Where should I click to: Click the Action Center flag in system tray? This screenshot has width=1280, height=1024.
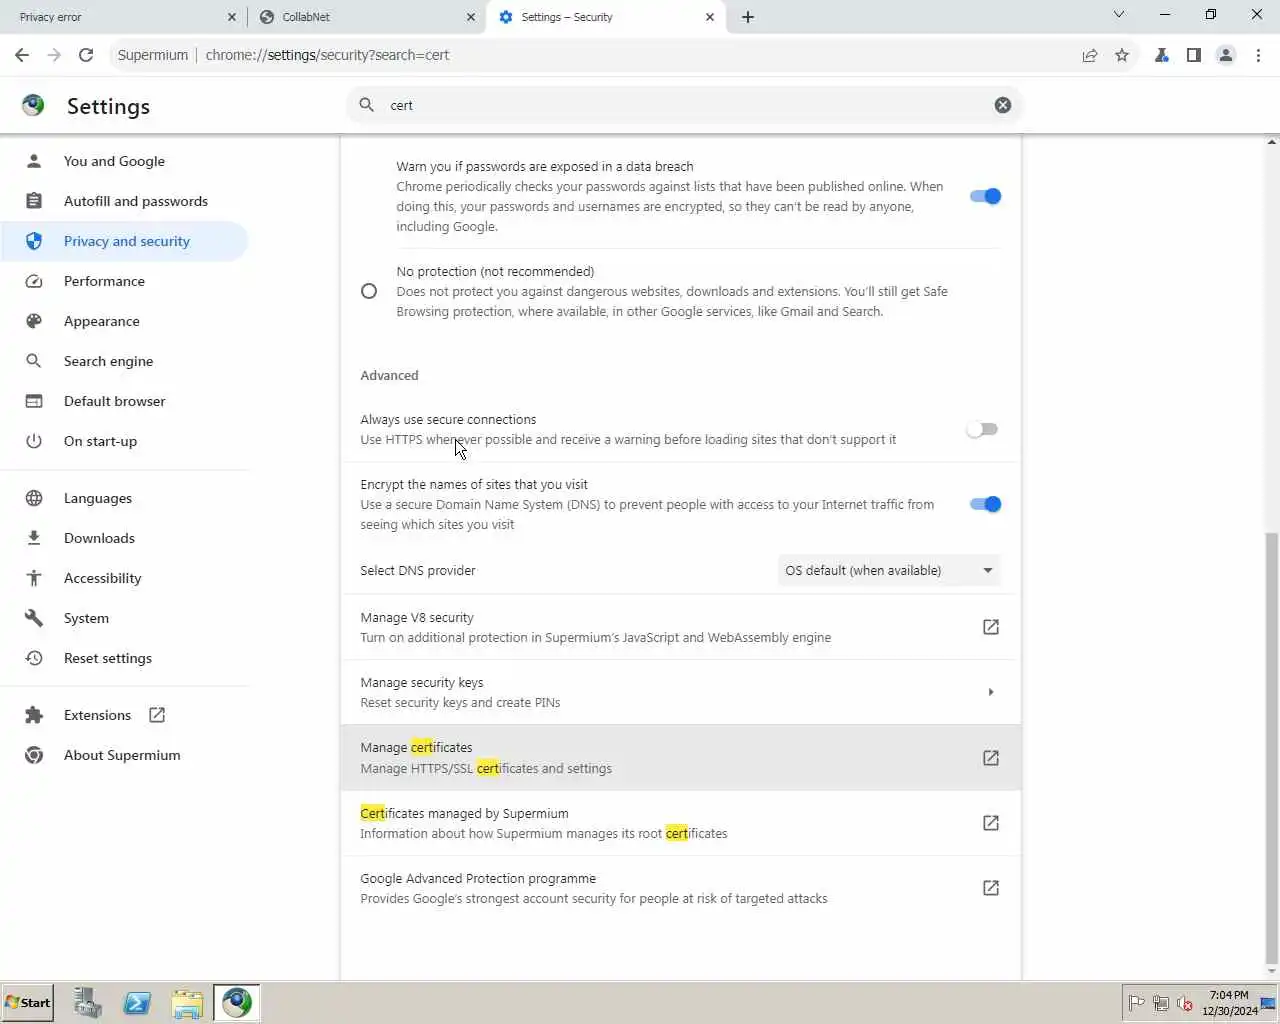click(x=1137, y=1003)
